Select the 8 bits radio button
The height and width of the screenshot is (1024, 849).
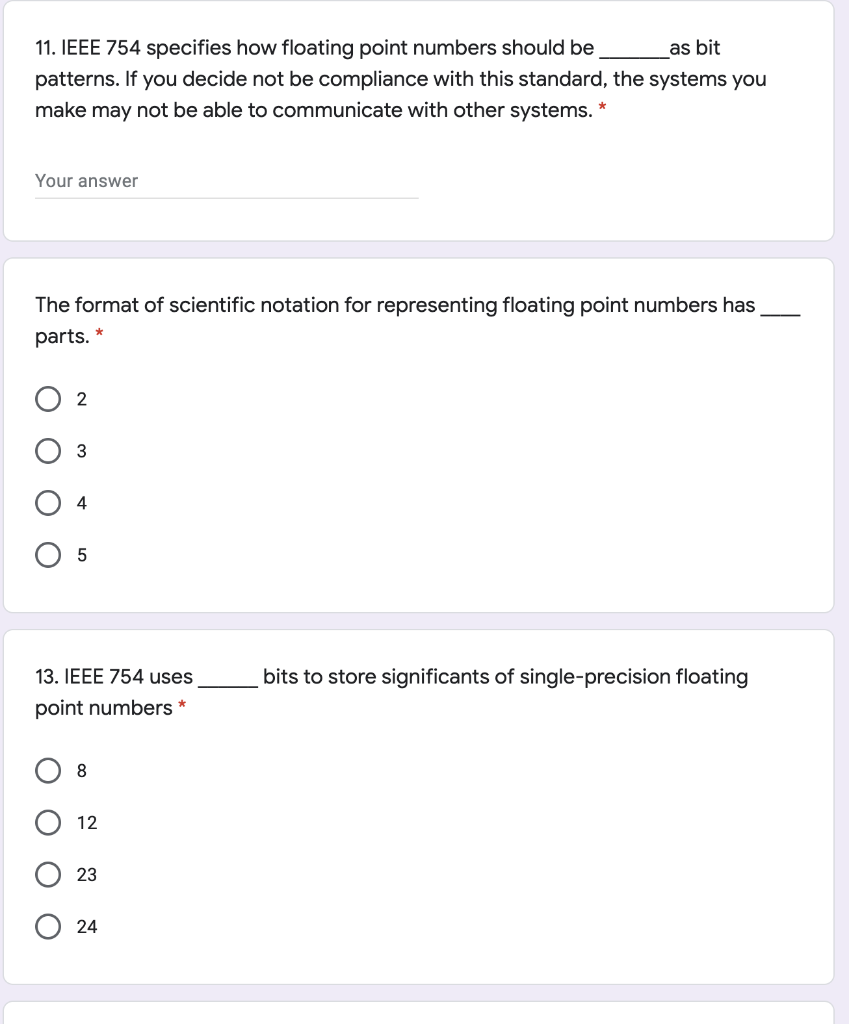(48, 771)
